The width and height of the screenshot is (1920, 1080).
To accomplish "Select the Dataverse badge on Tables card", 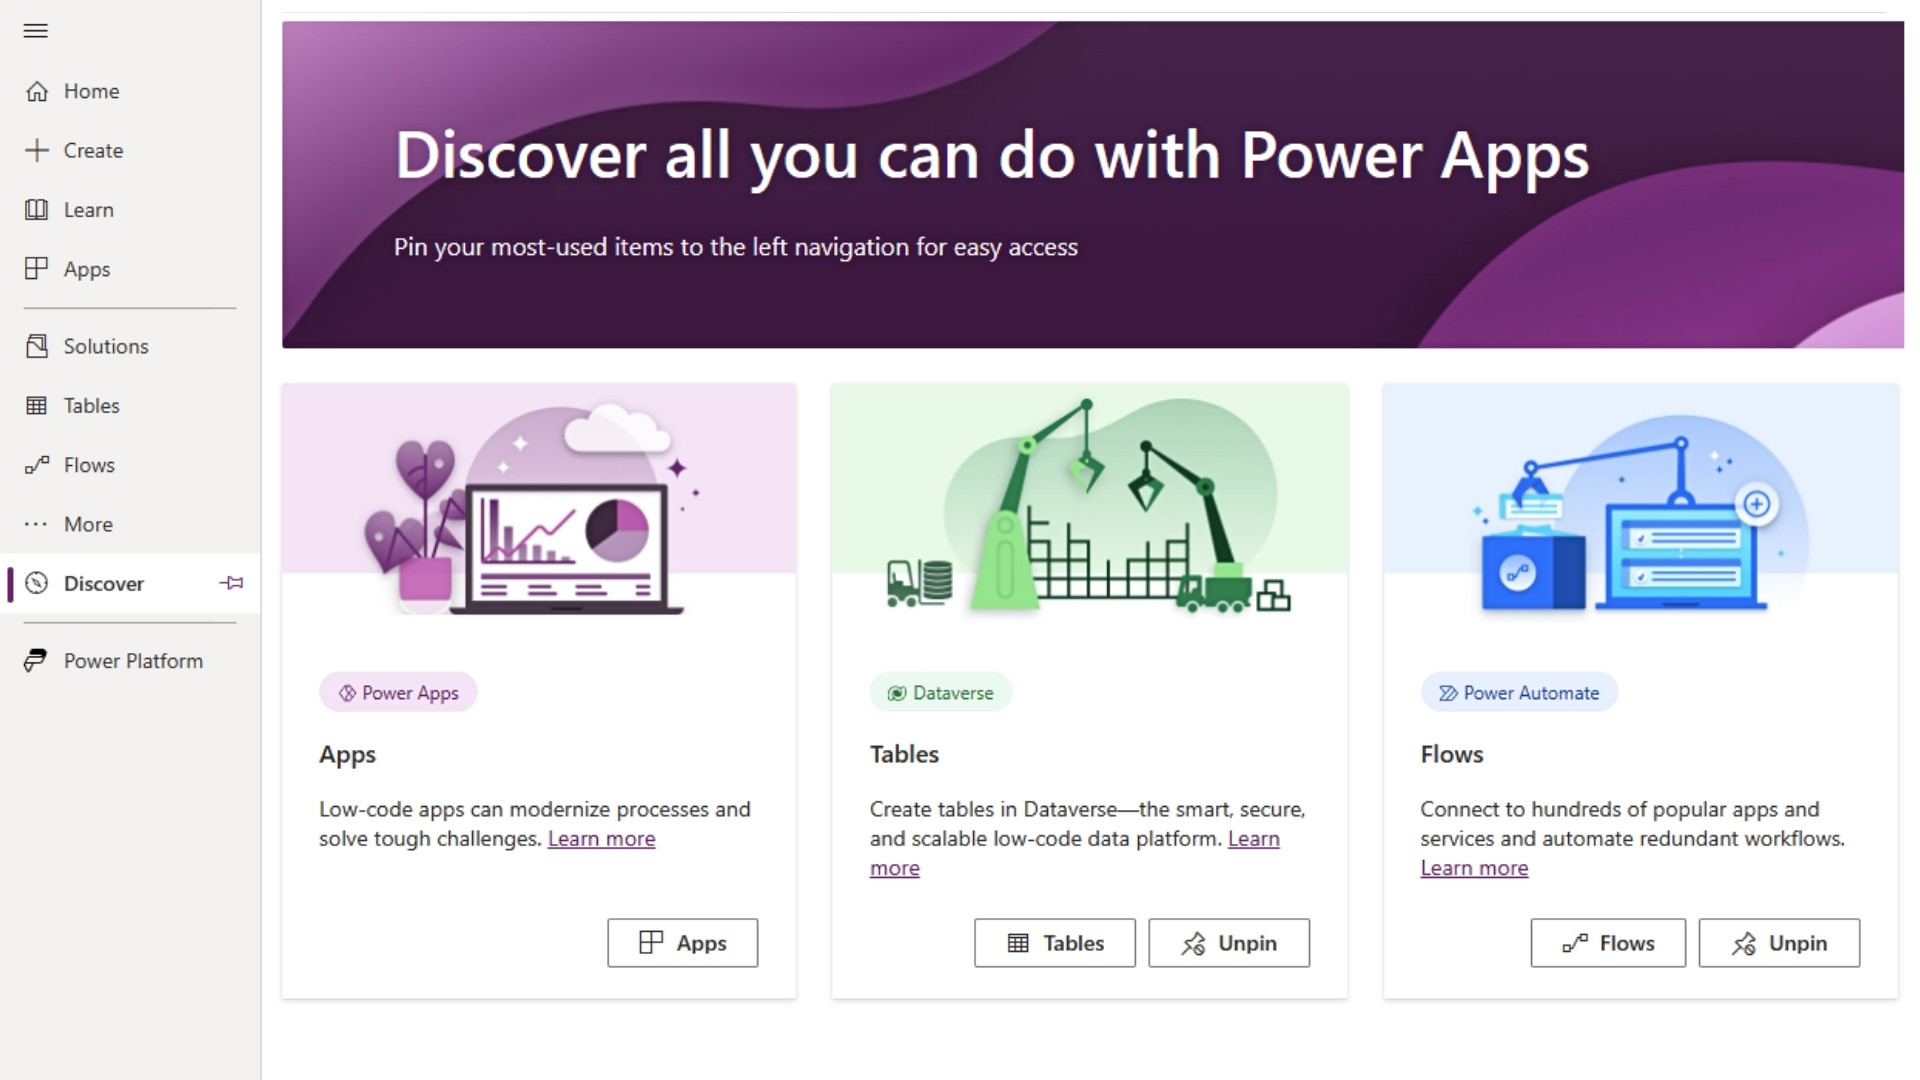I will [939, 691].
